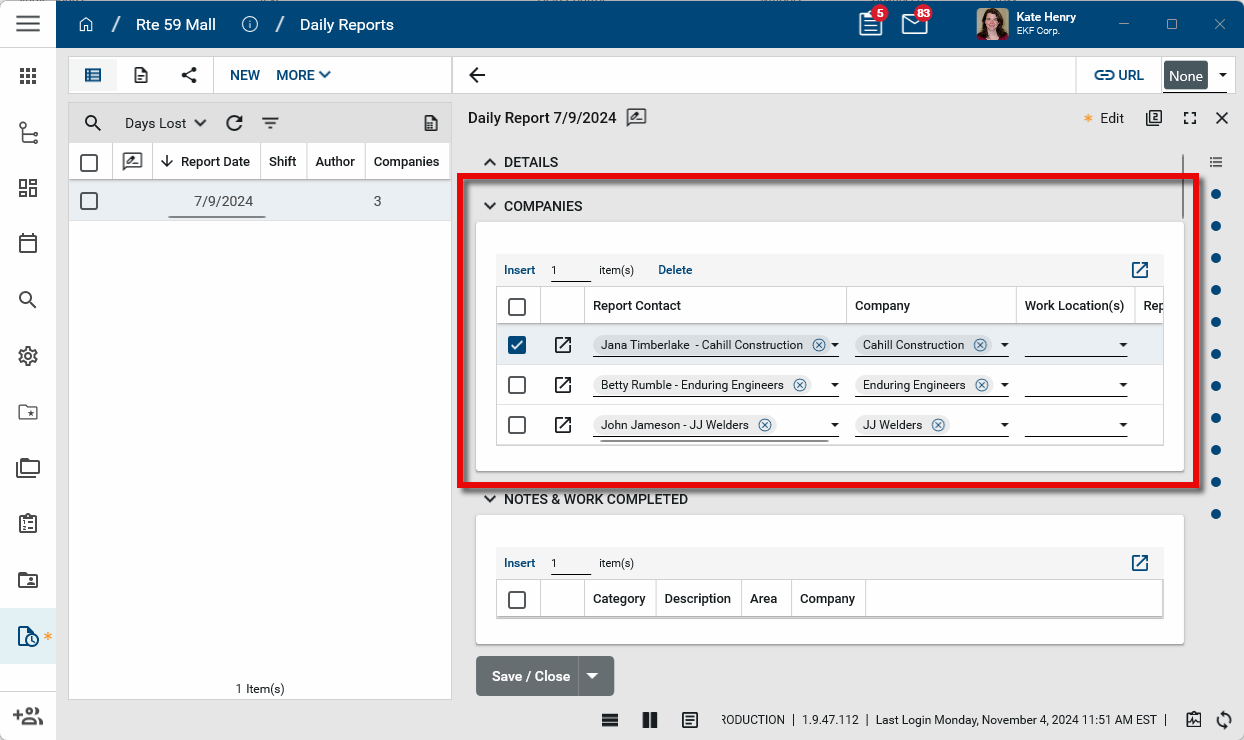
Task: Check the Betty Rumble row checkbox
Action: (517, 385)
